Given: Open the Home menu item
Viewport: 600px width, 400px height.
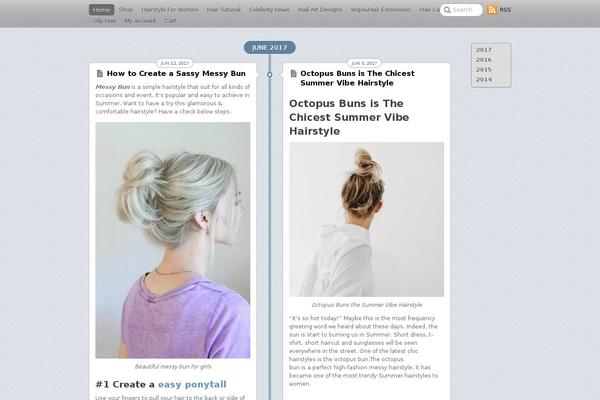Looking at the screenshot, I should click(101, 10).
